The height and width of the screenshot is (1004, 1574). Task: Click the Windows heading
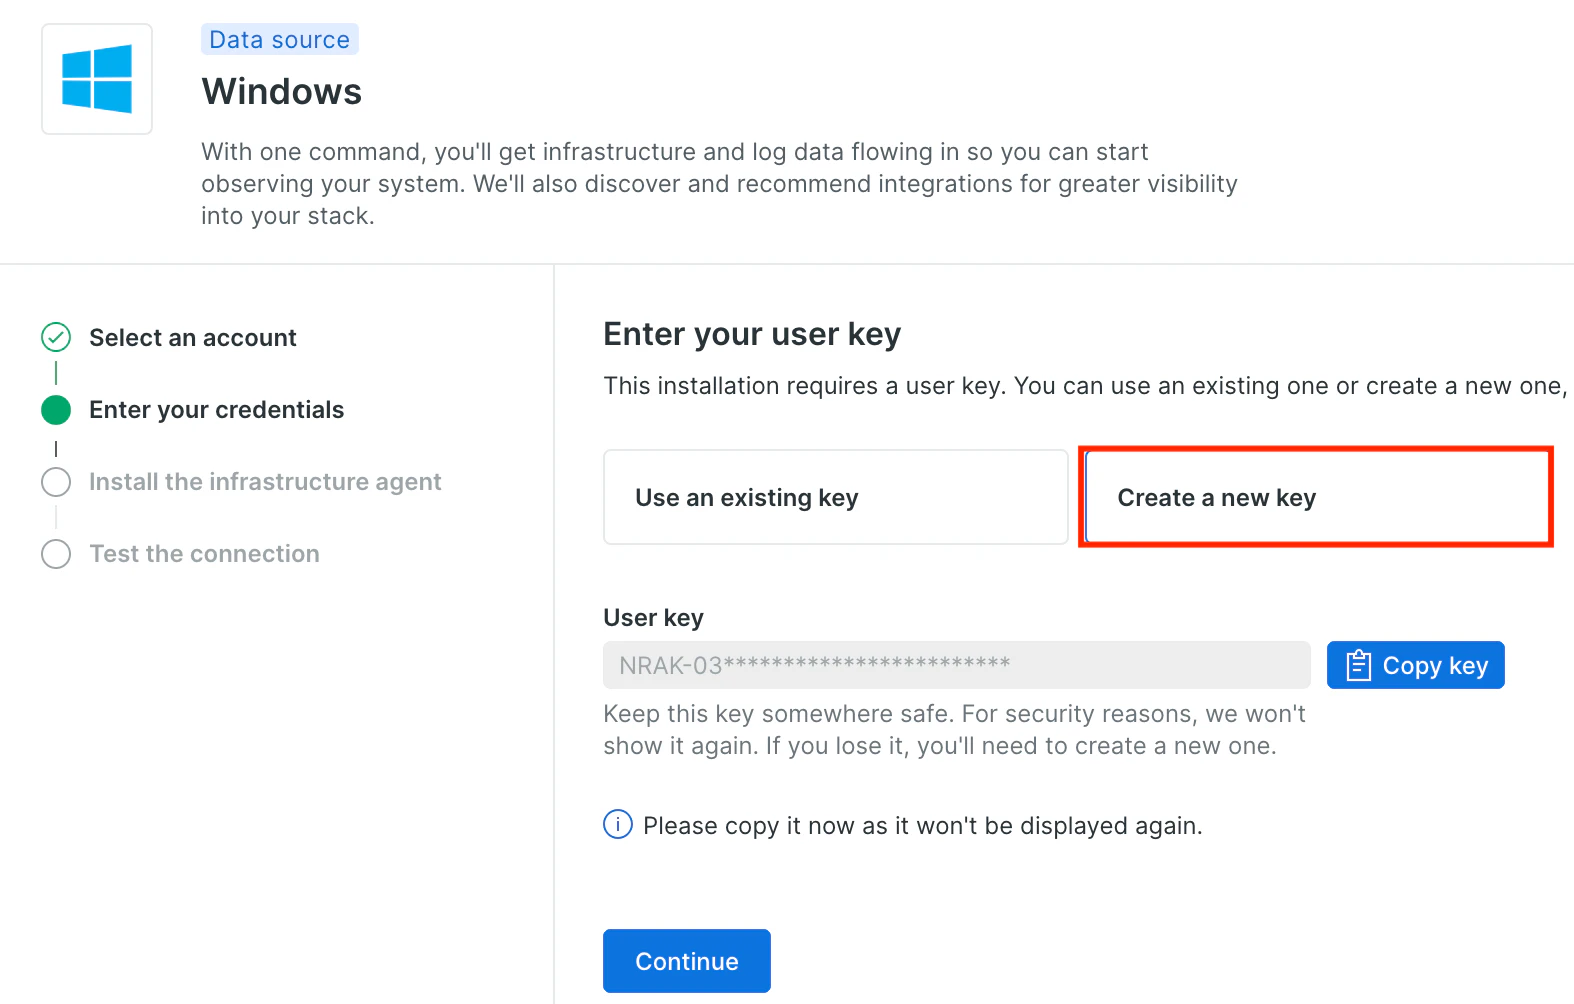coord(282,92)
